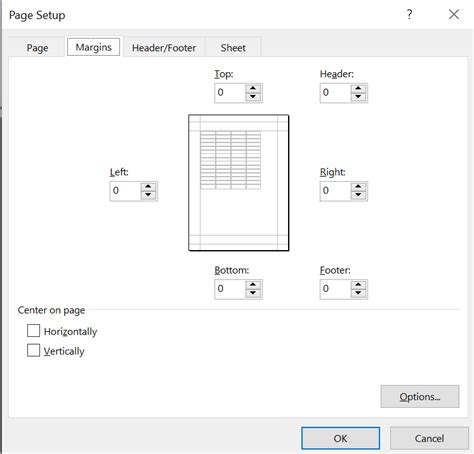Decrease the Bottom margin value
Screen dimensions: 474x454
coord(253,293)
